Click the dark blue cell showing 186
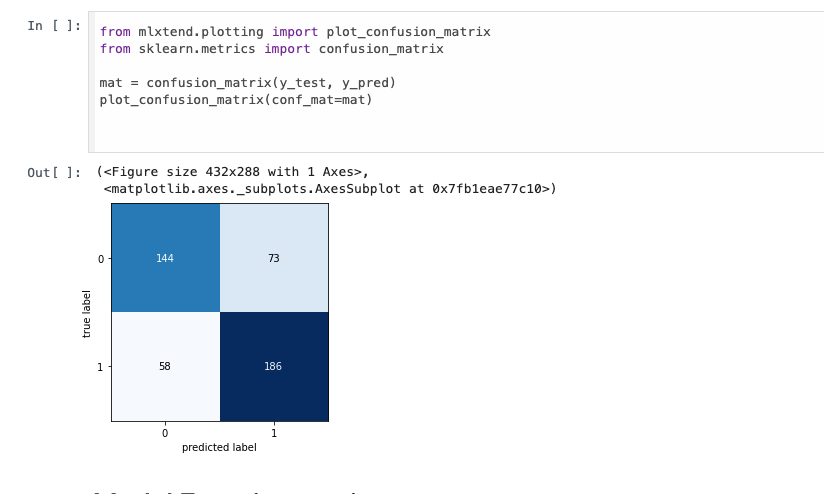The image size is (824, 494). [x=274, y=367]
